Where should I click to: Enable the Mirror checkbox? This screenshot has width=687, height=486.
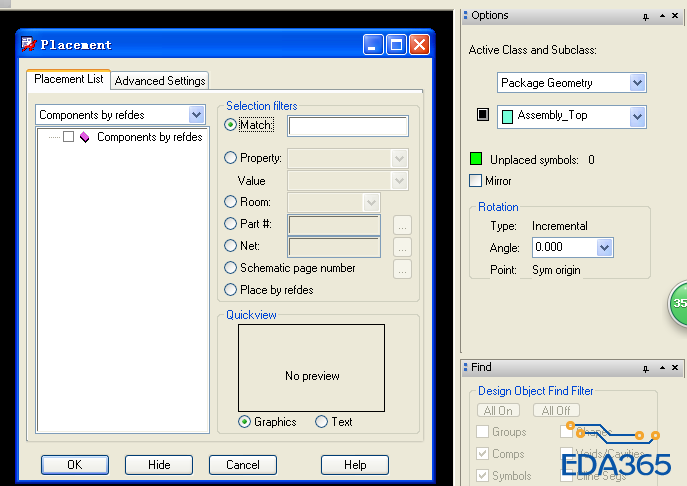(475, 181)
